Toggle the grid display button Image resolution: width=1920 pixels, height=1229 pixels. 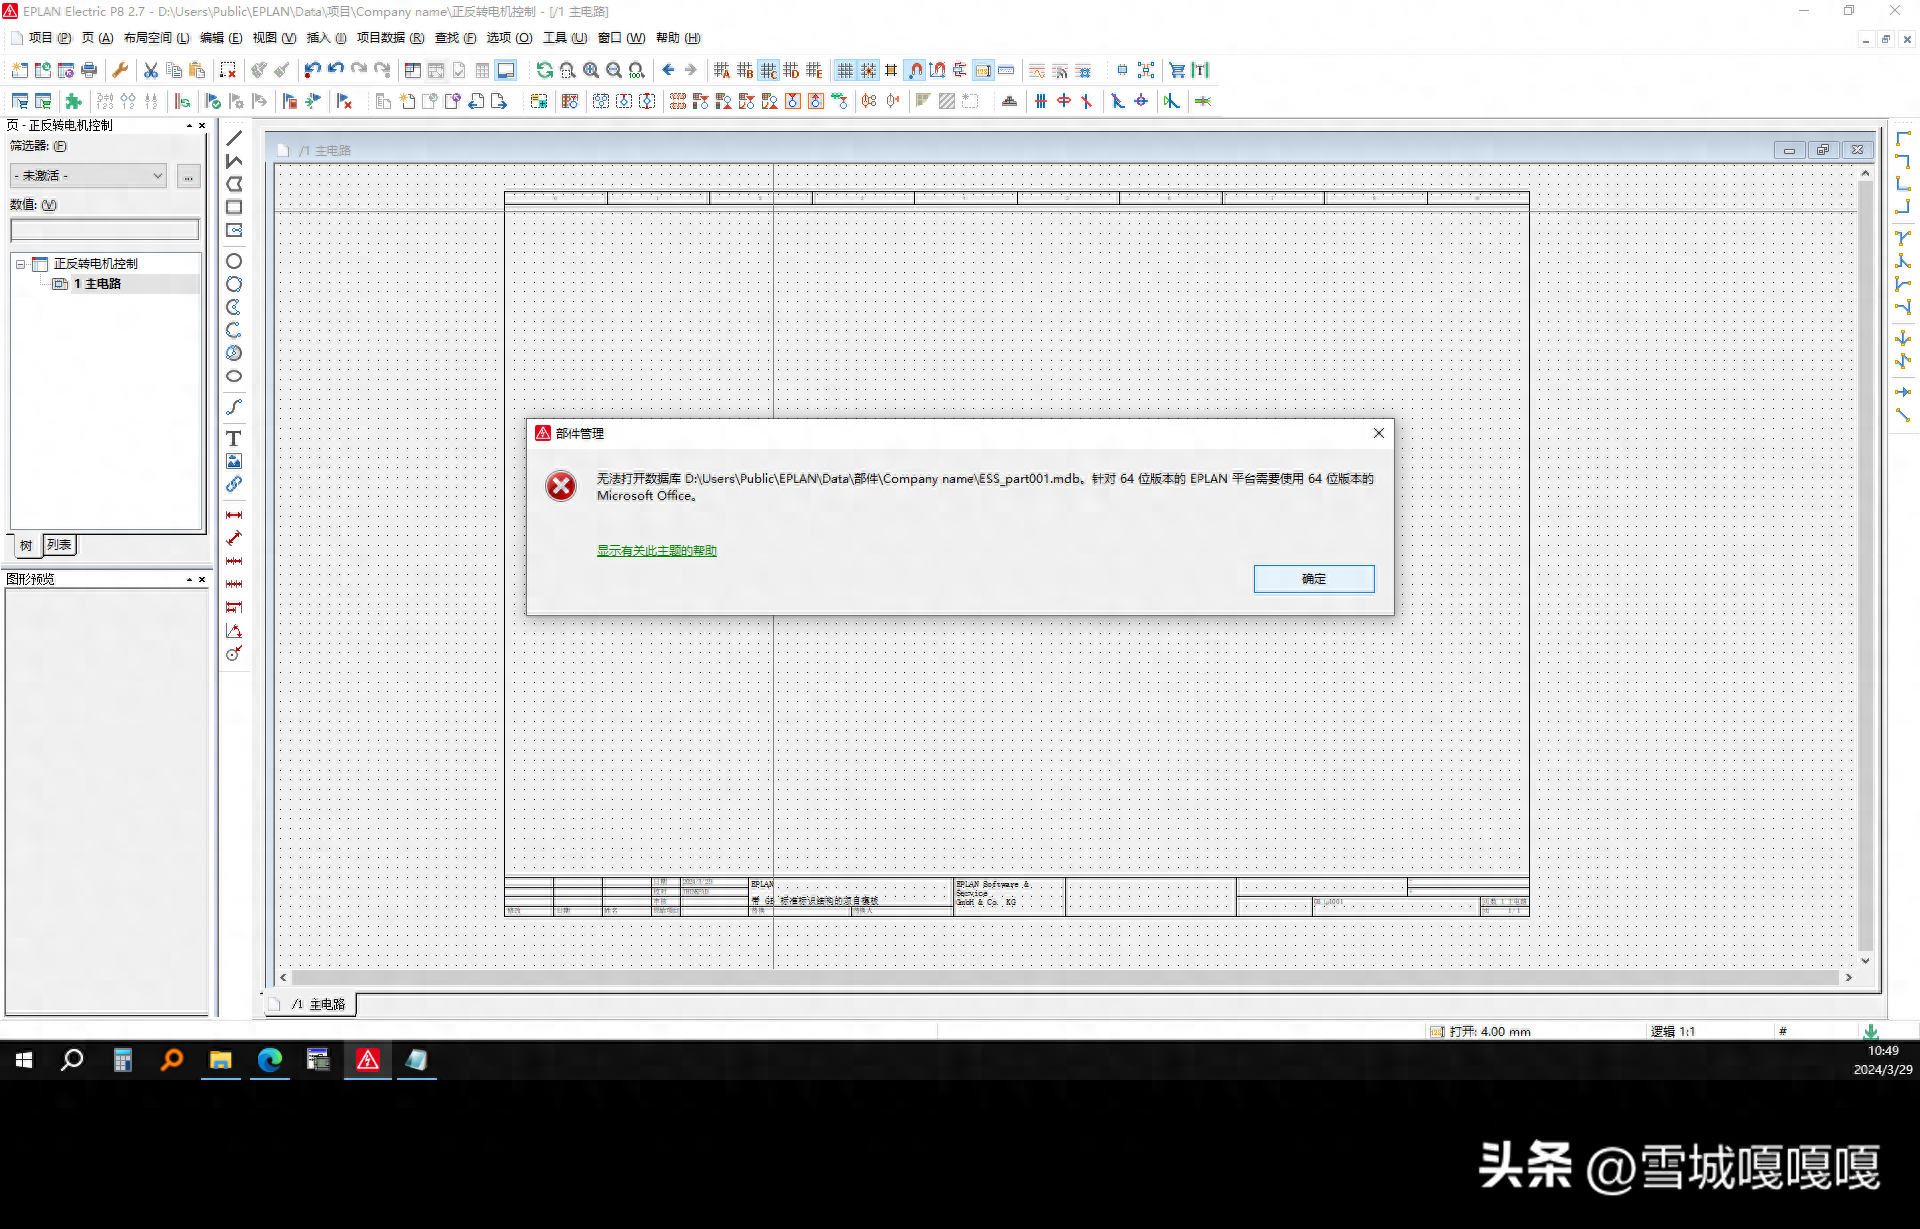coord(845,70)
